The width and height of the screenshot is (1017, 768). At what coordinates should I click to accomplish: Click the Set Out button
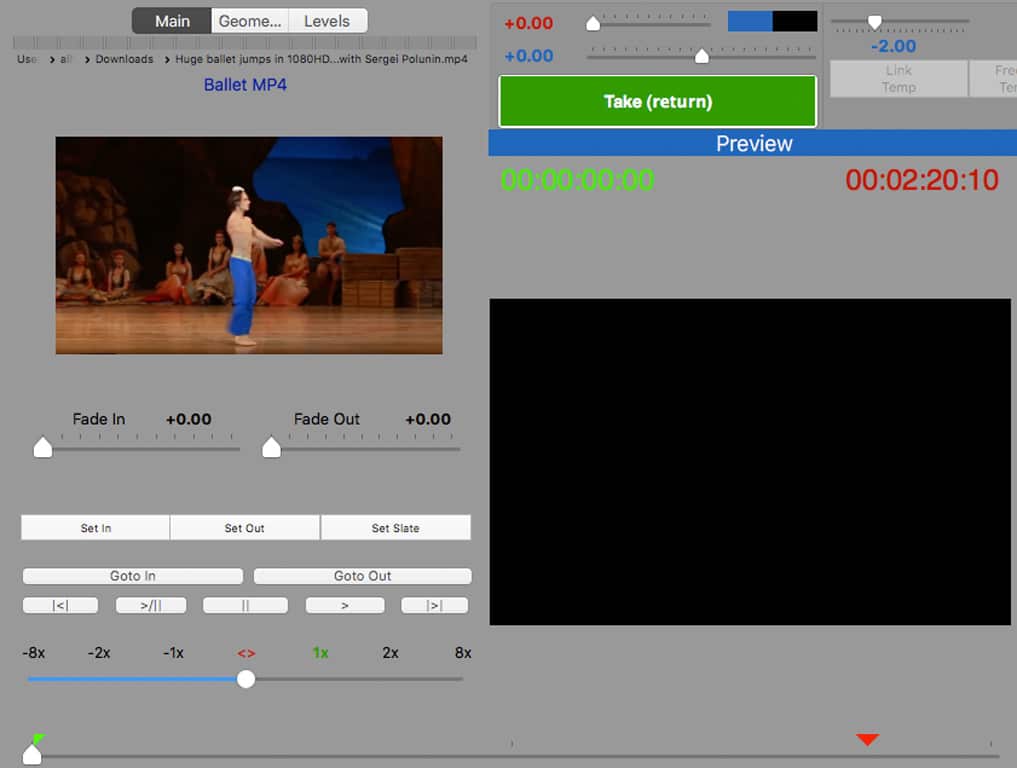[245, 528]
